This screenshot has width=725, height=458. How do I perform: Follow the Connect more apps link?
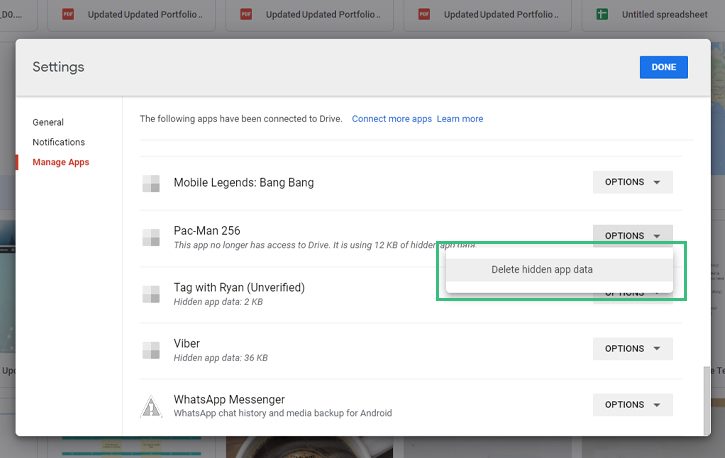click(x=392, y=119)
